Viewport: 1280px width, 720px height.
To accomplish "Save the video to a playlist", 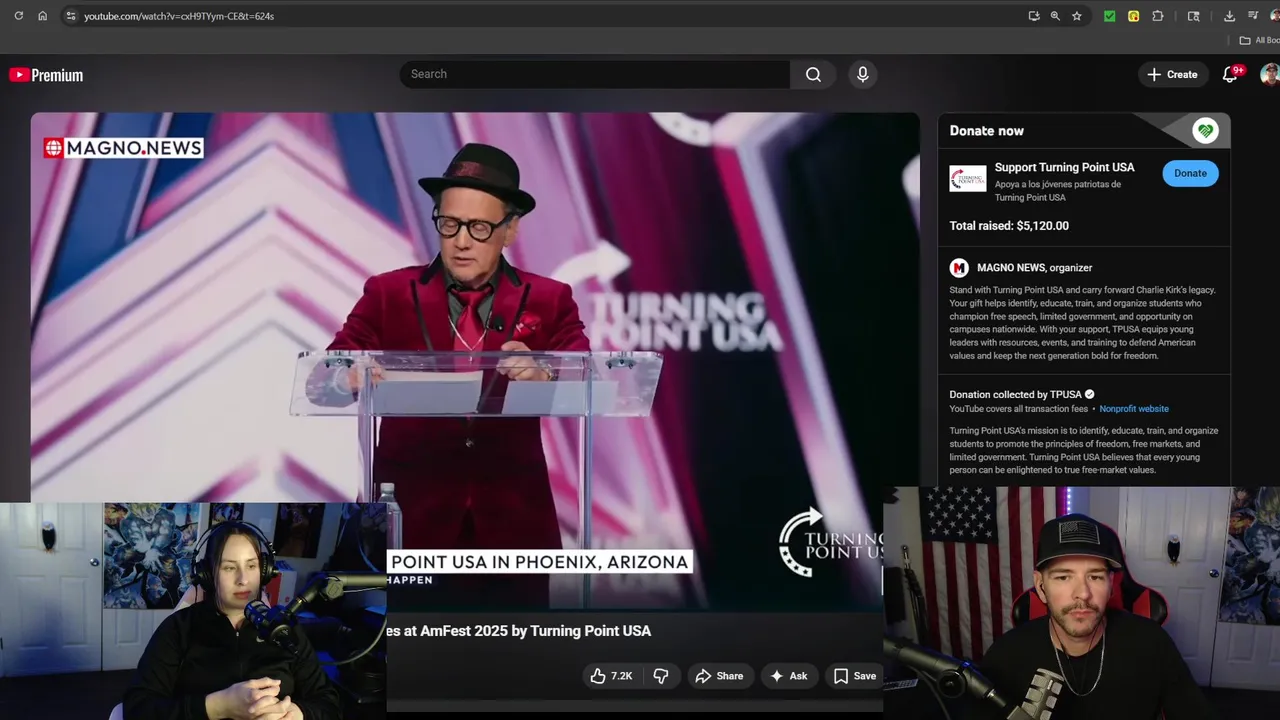I will (x=855, y=676).
